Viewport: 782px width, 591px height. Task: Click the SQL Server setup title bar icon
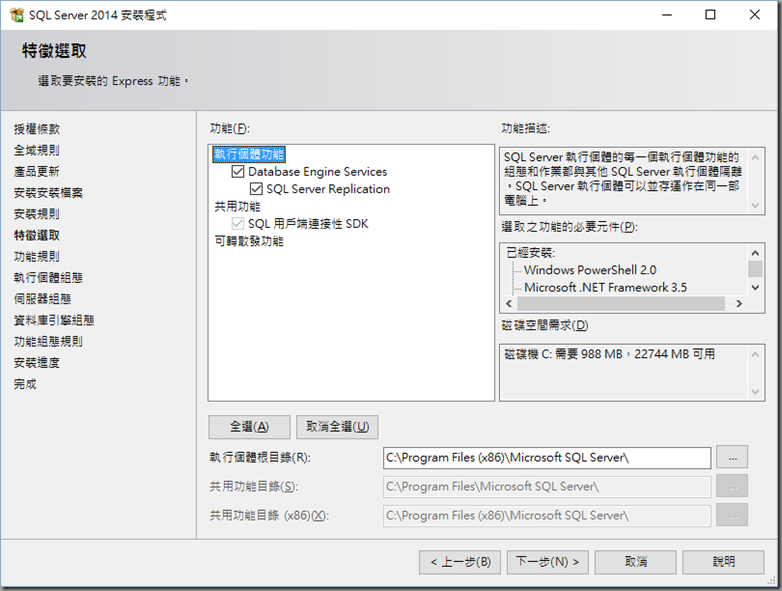pos(16,15)
